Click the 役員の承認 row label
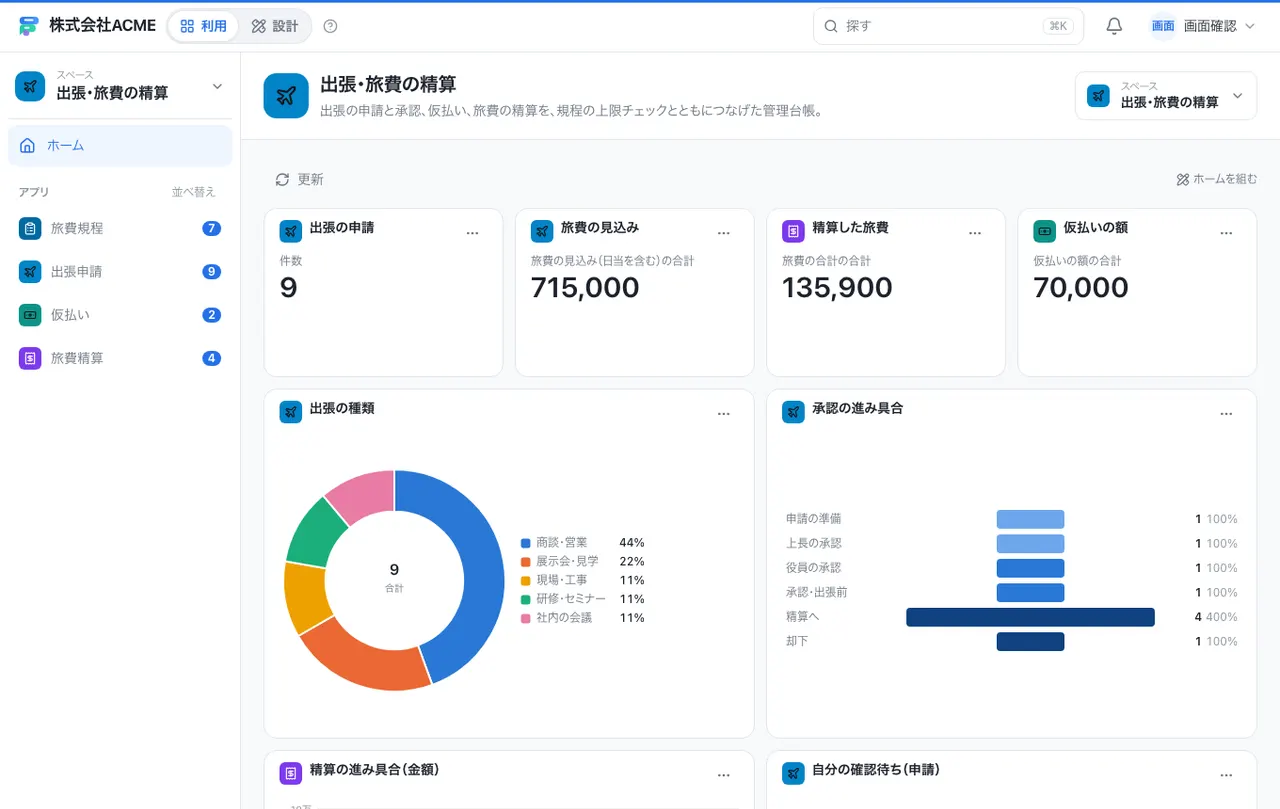The width and height of the screenshot is (1280, 809). pos(814,568)
